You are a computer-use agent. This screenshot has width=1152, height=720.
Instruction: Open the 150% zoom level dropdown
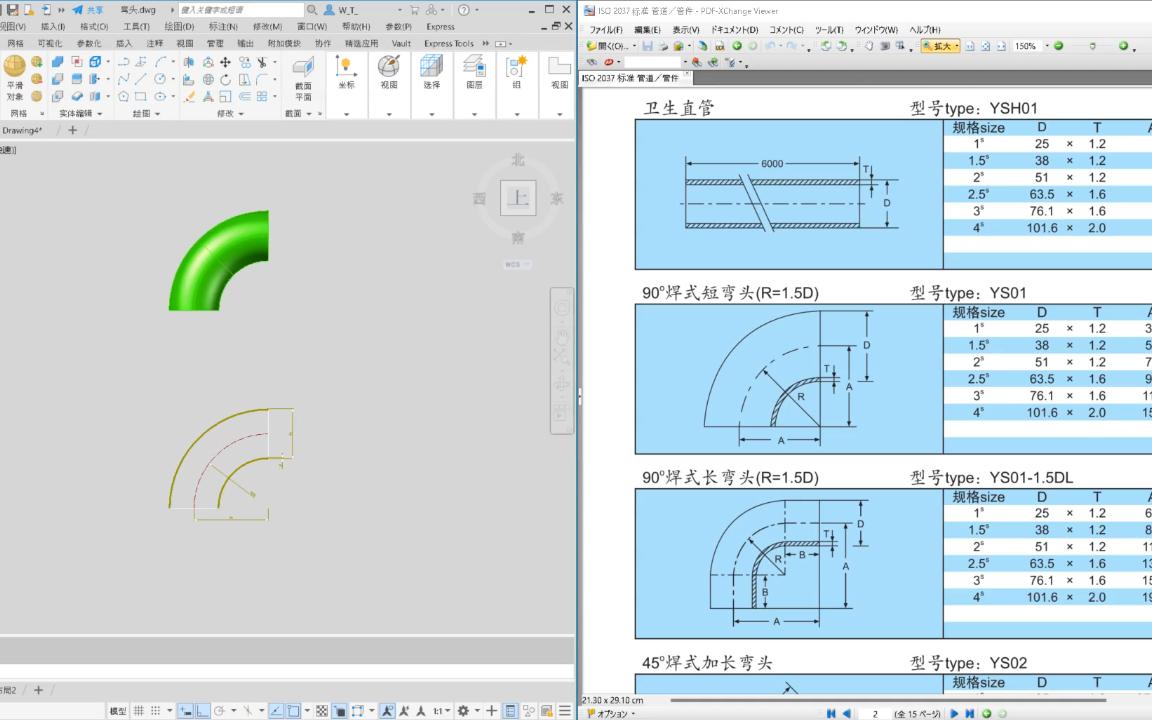pos(1047,46)
